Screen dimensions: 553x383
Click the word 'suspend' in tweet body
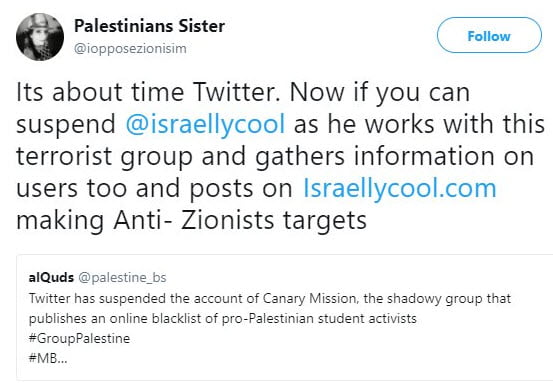(66, 124)
